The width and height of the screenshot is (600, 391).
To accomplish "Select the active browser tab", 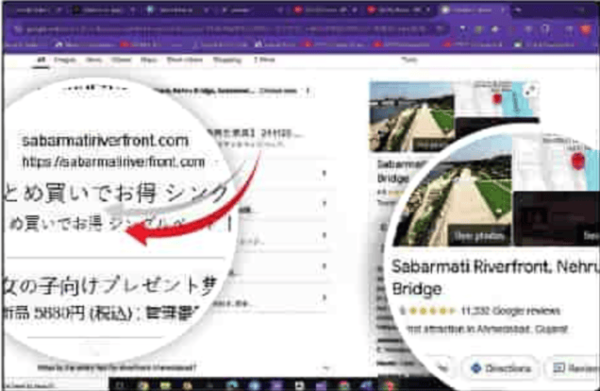I will pyautogui.click(x=473, y=10).
